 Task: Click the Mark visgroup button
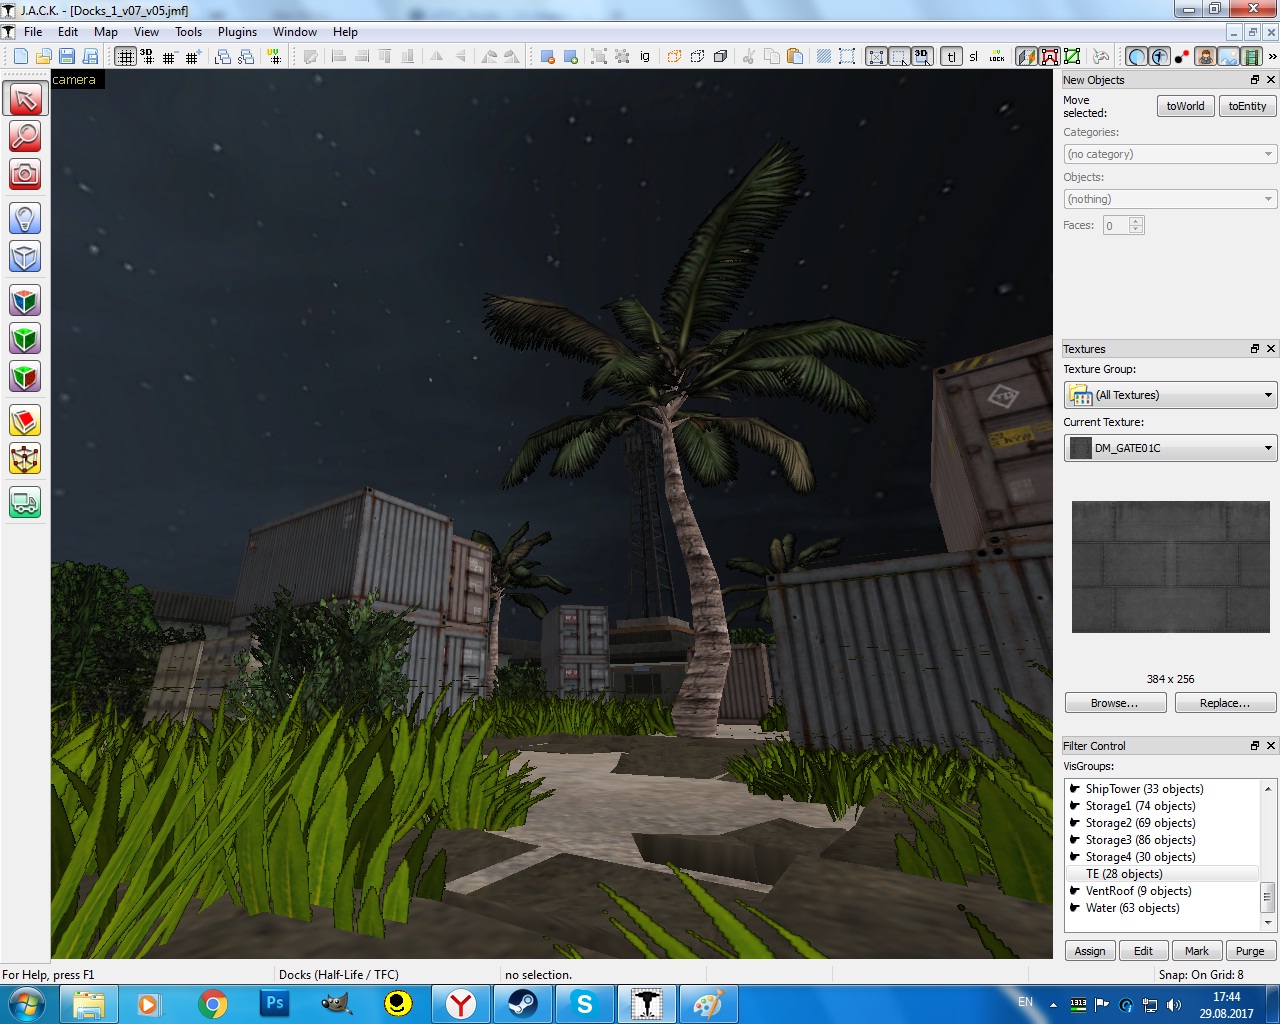[x=1197, y=951]
